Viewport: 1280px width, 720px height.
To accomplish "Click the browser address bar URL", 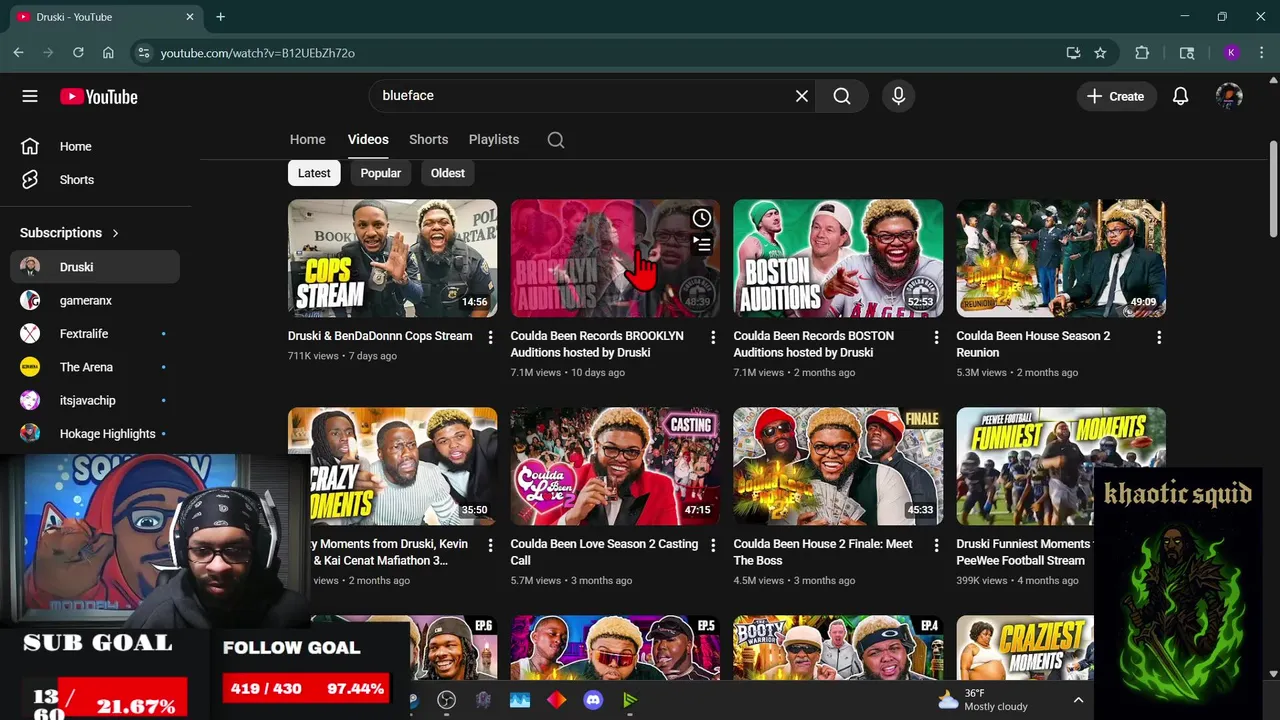I will 257,53.
